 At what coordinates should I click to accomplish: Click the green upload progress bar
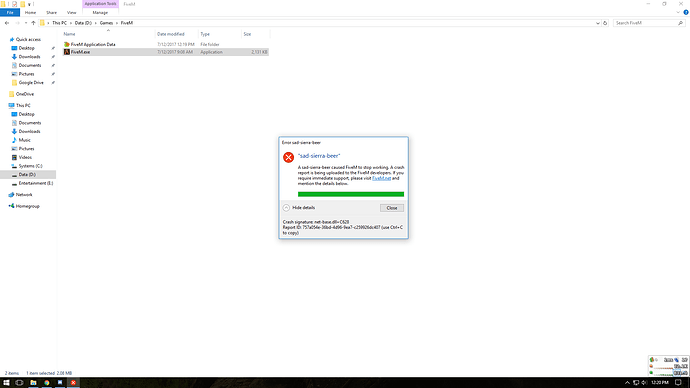(351, 194)
